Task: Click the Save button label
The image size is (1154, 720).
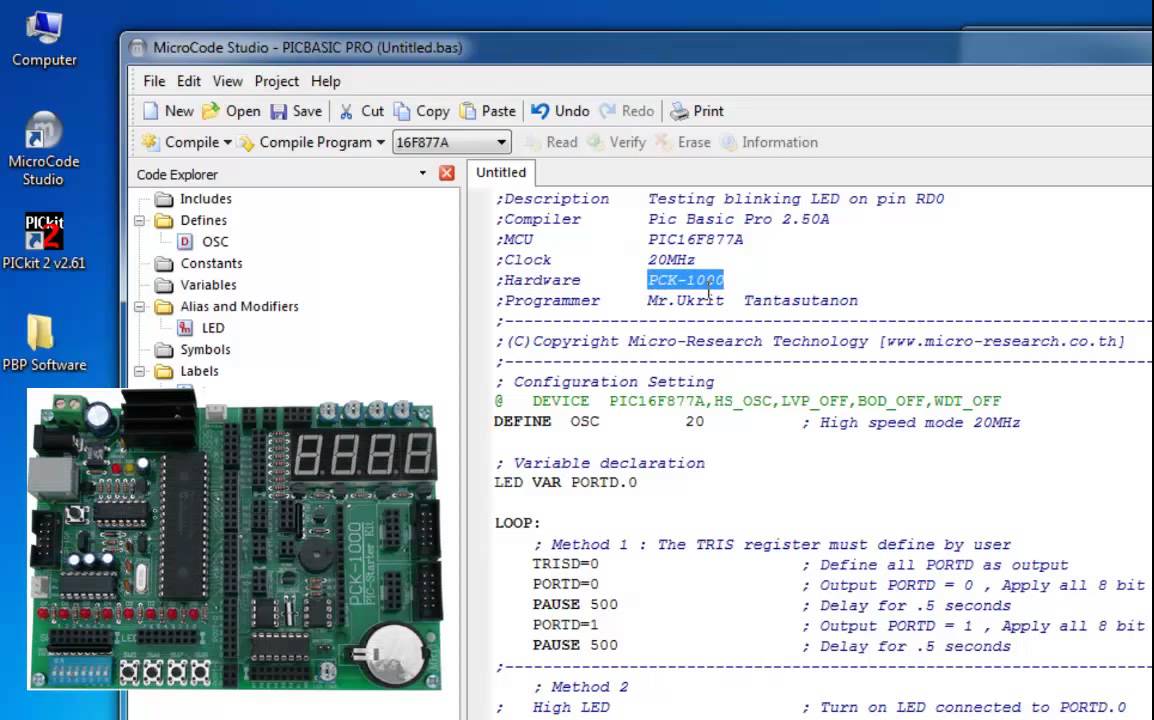Action: 307,111
